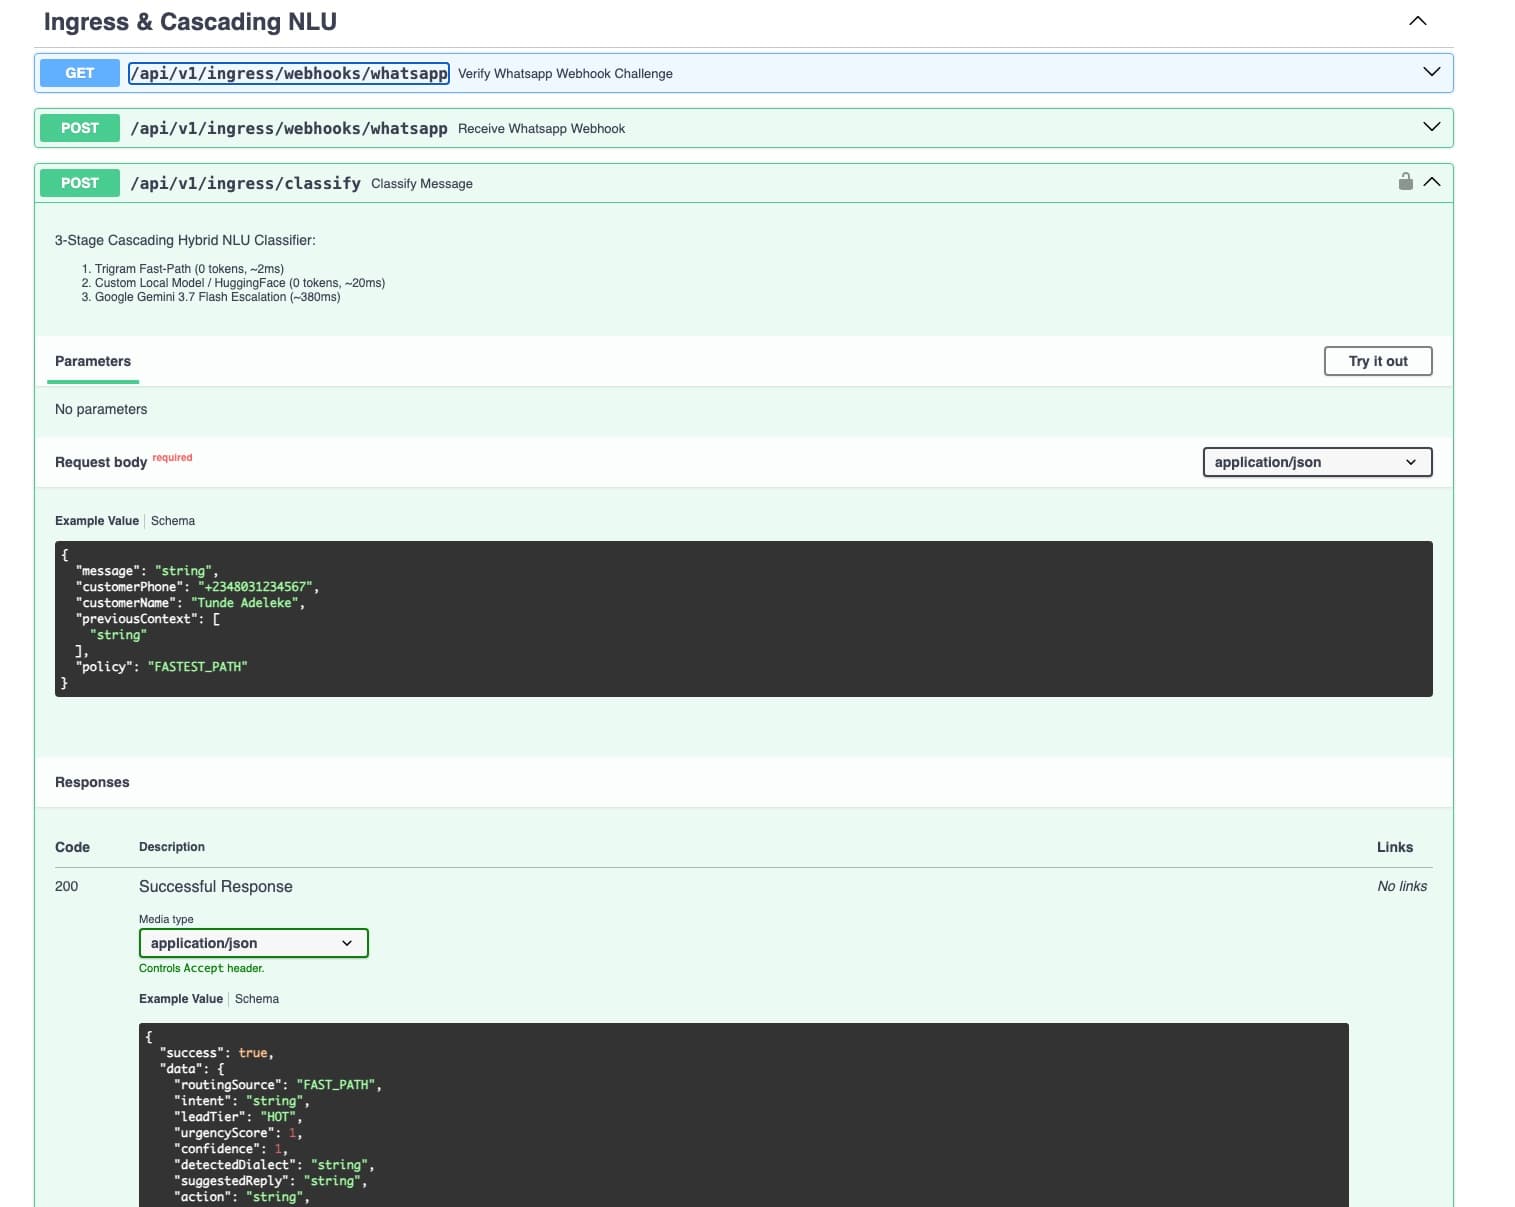Click the request body example JSON block
The image size is (1515, 1207).
[x=744, y=619]
